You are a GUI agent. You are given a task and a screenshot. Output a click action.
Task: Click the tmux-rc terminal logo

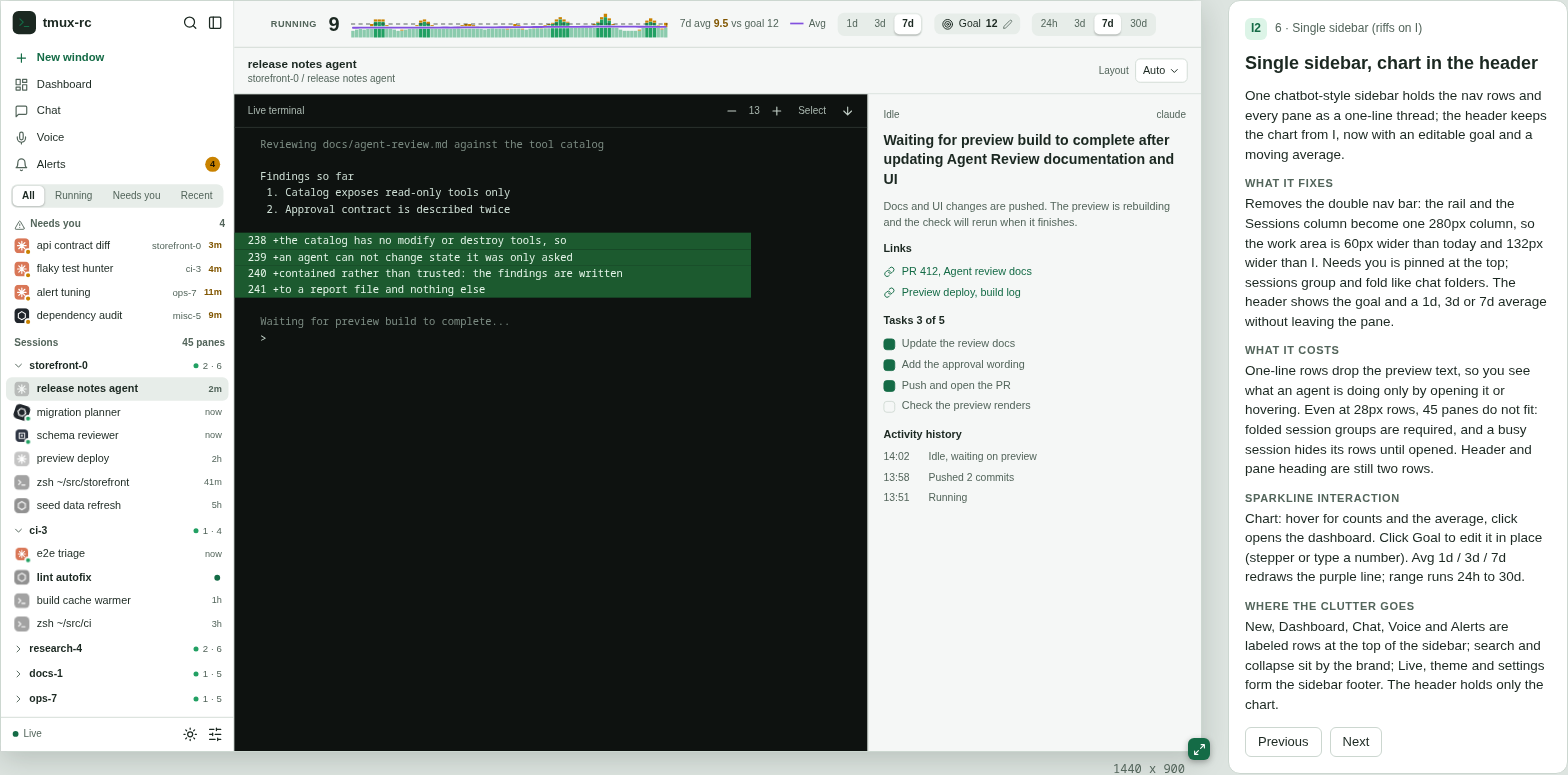coord(24,23)
